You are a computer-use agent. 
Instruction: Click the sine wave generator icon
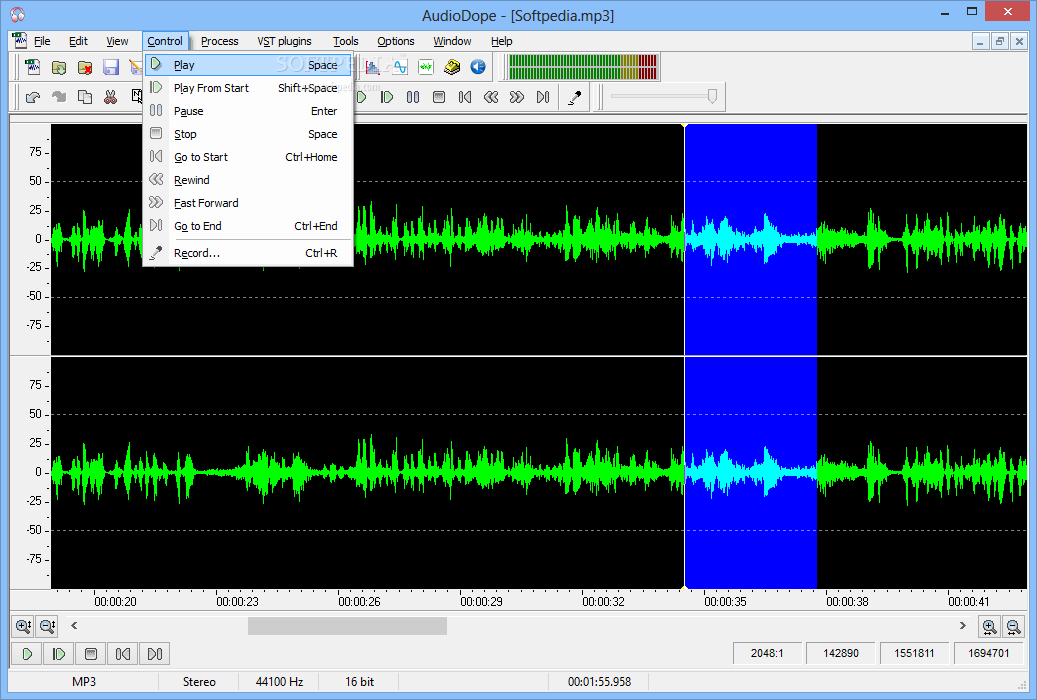tap(400, 67)
